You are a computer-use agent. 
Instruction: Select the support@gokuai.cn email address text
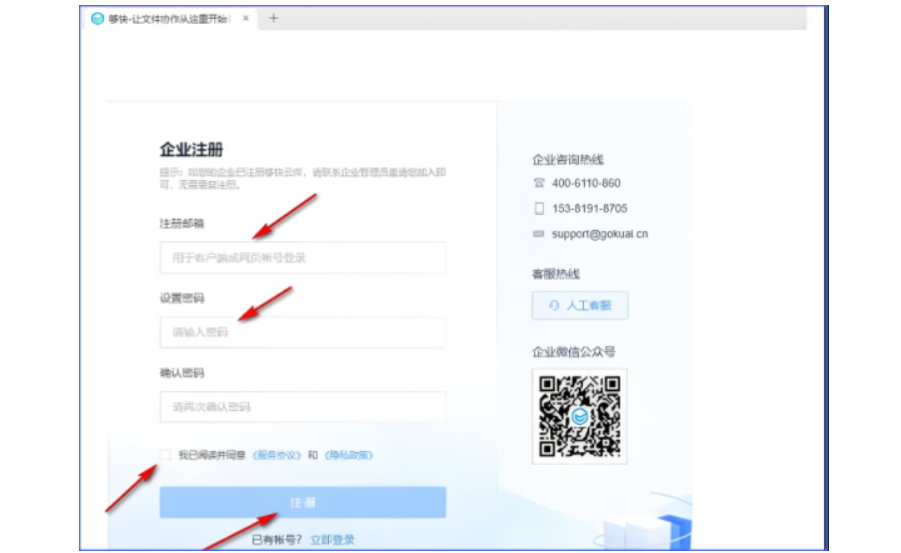pyautogui.click(x=600, y=234)
